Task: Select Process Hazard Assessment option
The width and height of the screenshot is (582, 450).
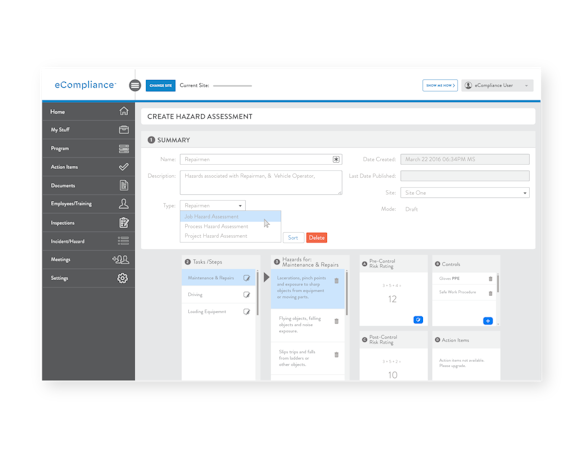Action: coord(216,226)
